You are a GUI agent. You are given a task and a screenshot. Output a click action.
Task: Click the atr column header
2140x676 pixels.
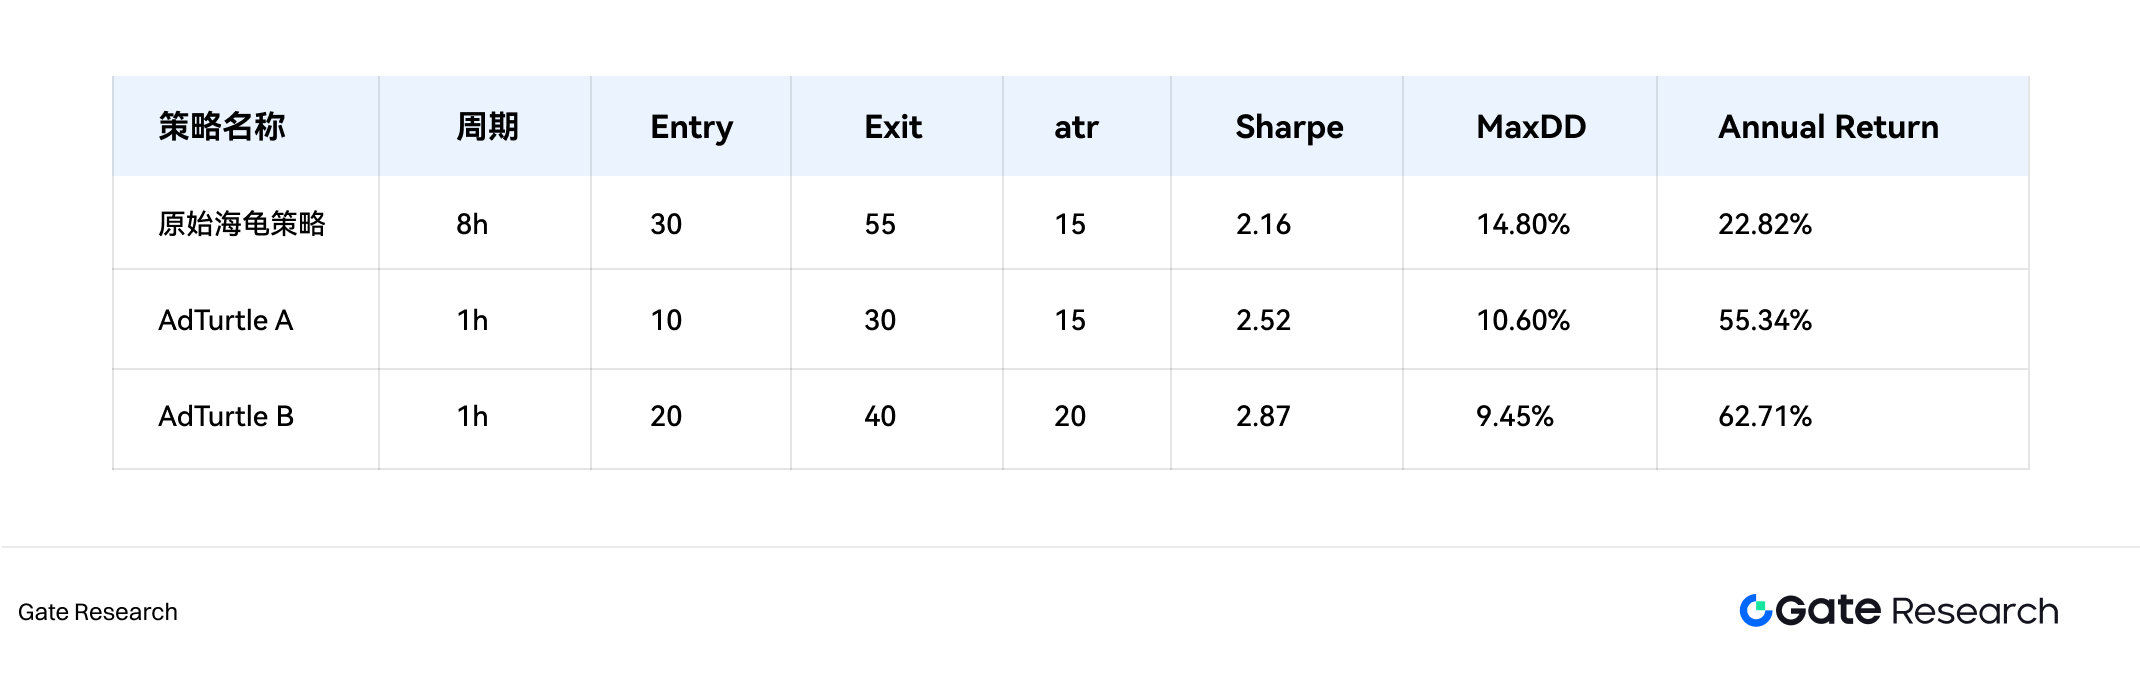[1076, 127]
